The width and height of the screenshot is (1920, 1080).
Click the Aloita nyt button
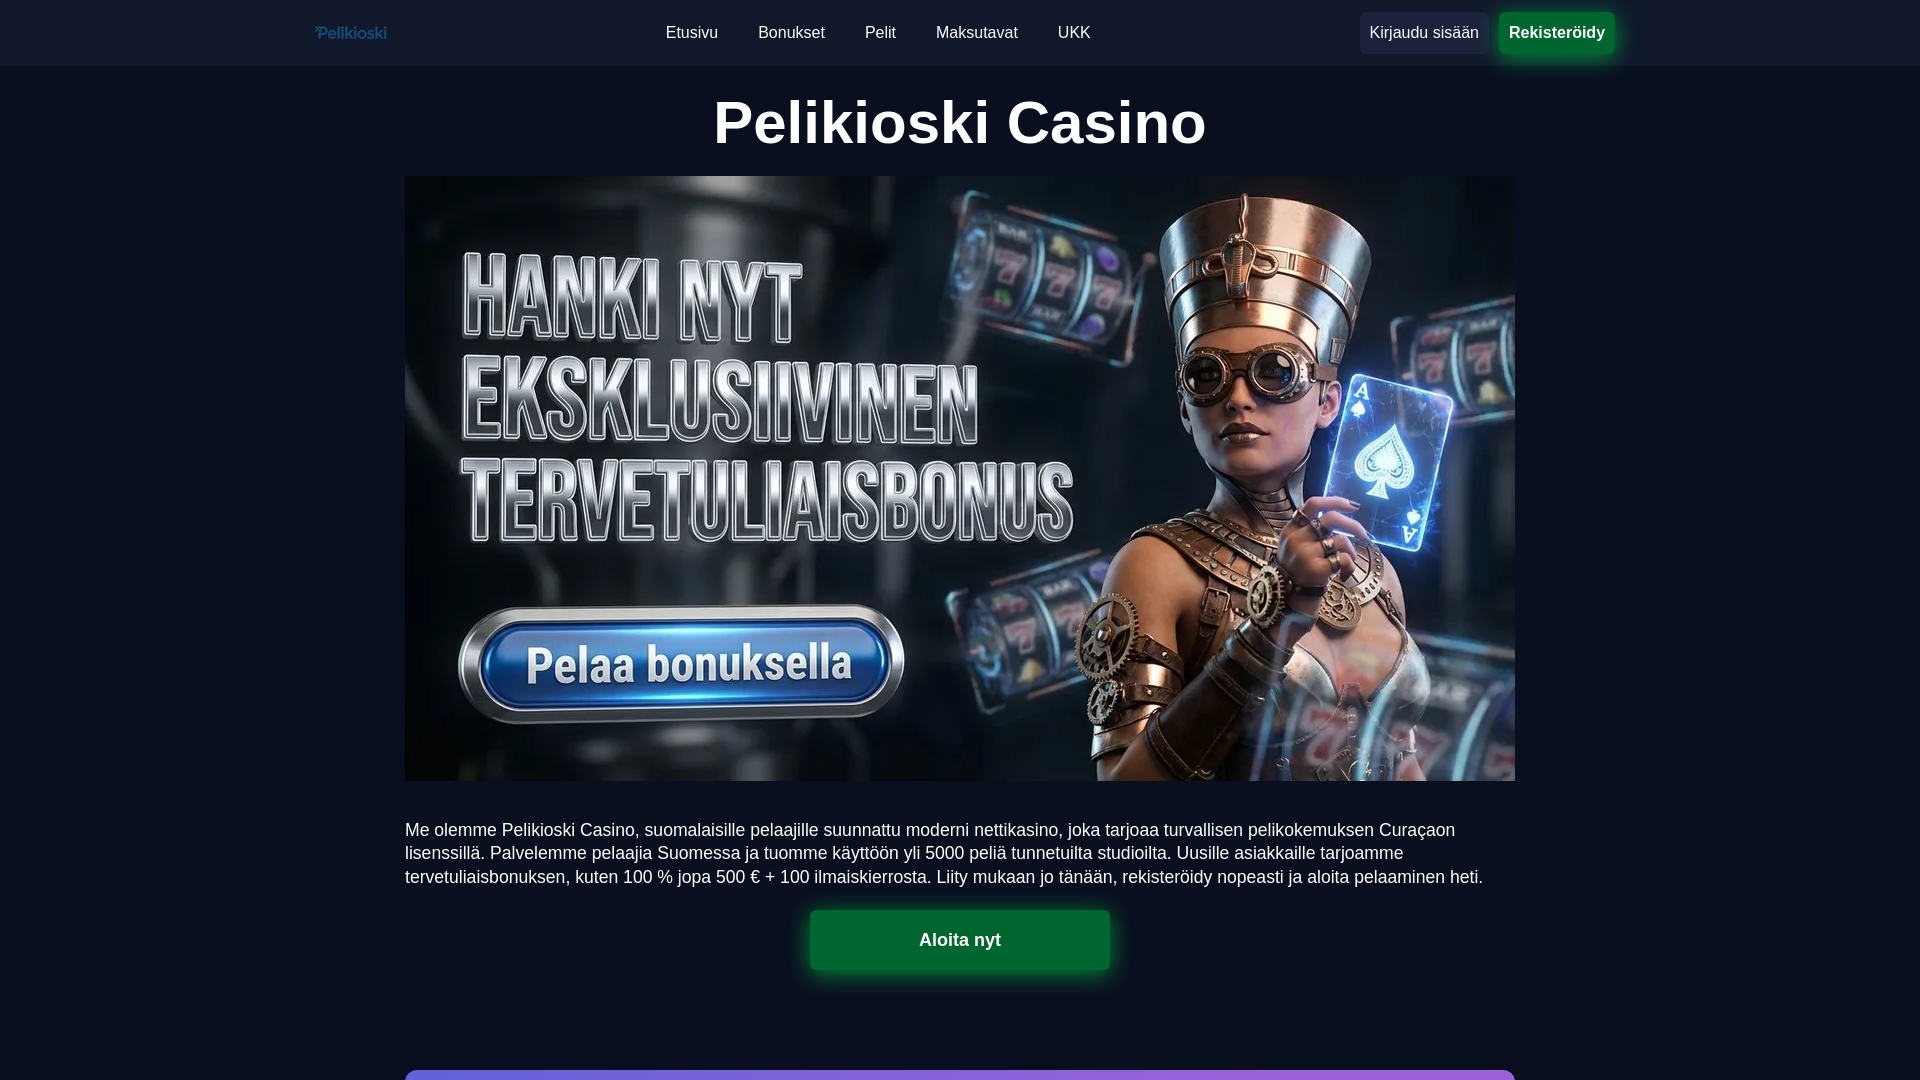tap(960, 940)
